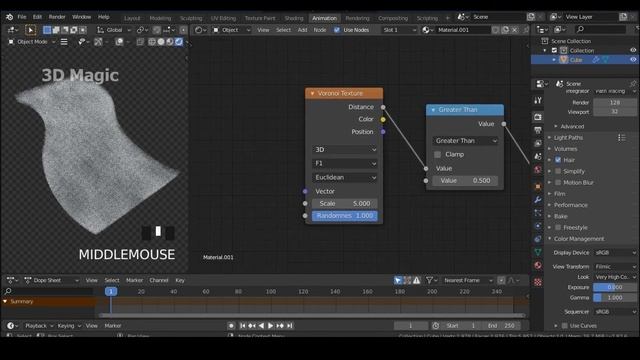The height and width of the screenshot is (360, 640).
Task: Open the File menu
Action: pyautogui.click(x=22, y=17)
